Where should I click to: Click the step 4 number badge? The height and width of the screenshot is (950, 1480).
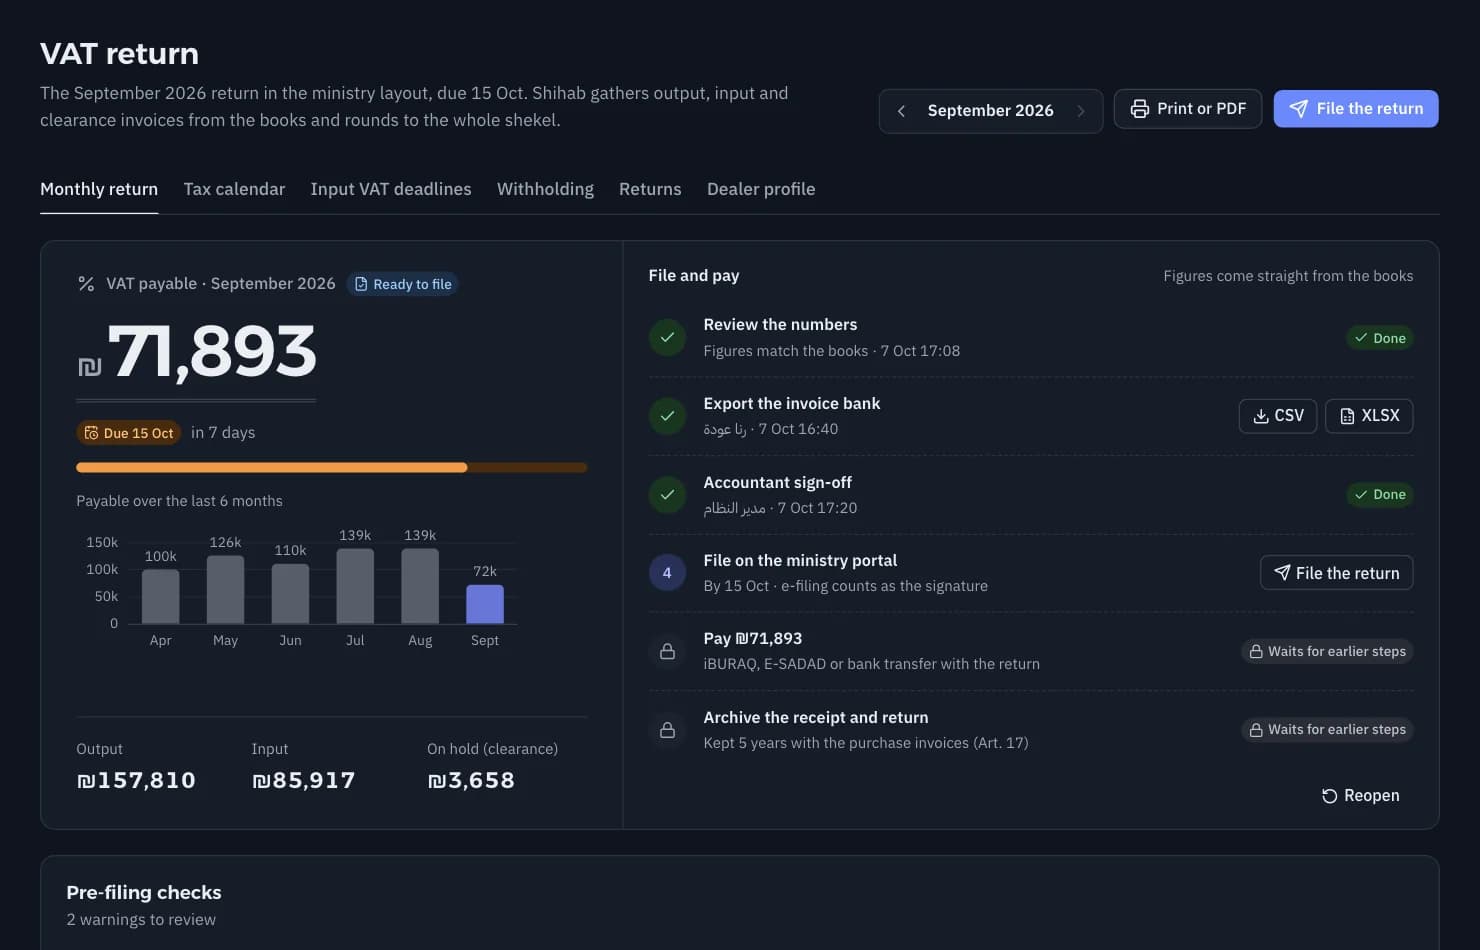point(667,573)
